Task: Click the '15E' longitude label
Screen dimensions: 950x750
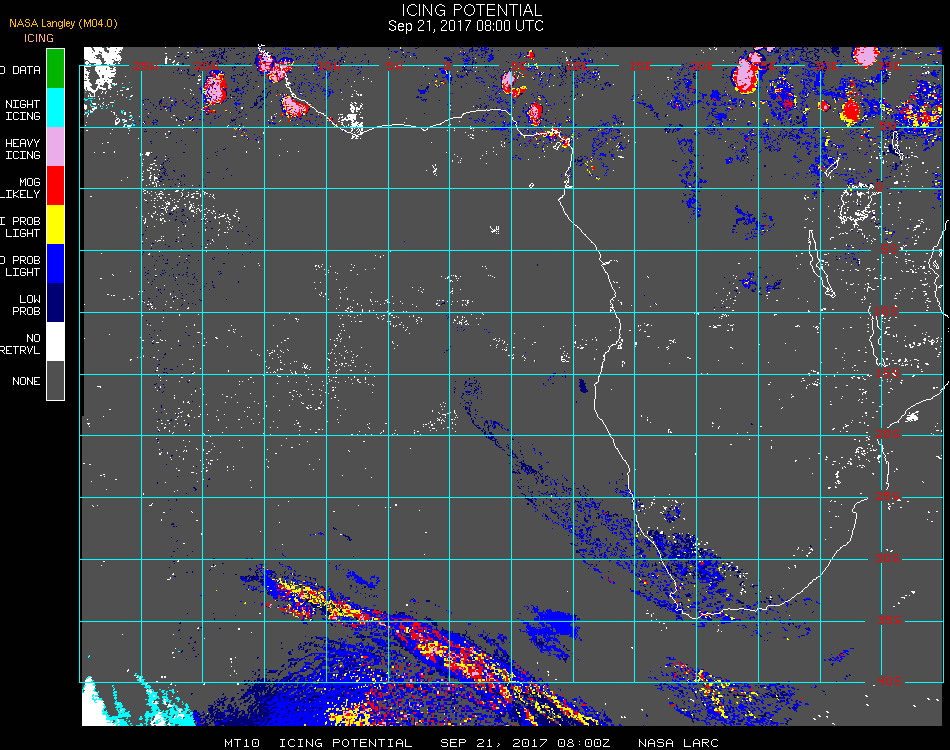Action: (x=640, y=65)
